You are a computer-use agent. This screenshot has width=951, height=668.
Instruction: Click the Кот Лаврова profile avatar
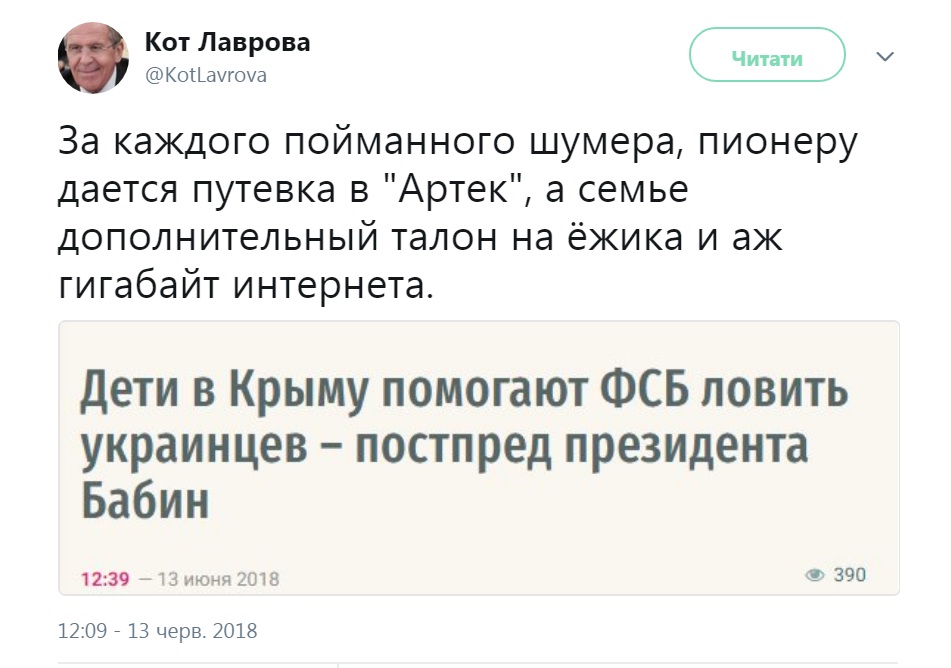(x=93, y=58)
